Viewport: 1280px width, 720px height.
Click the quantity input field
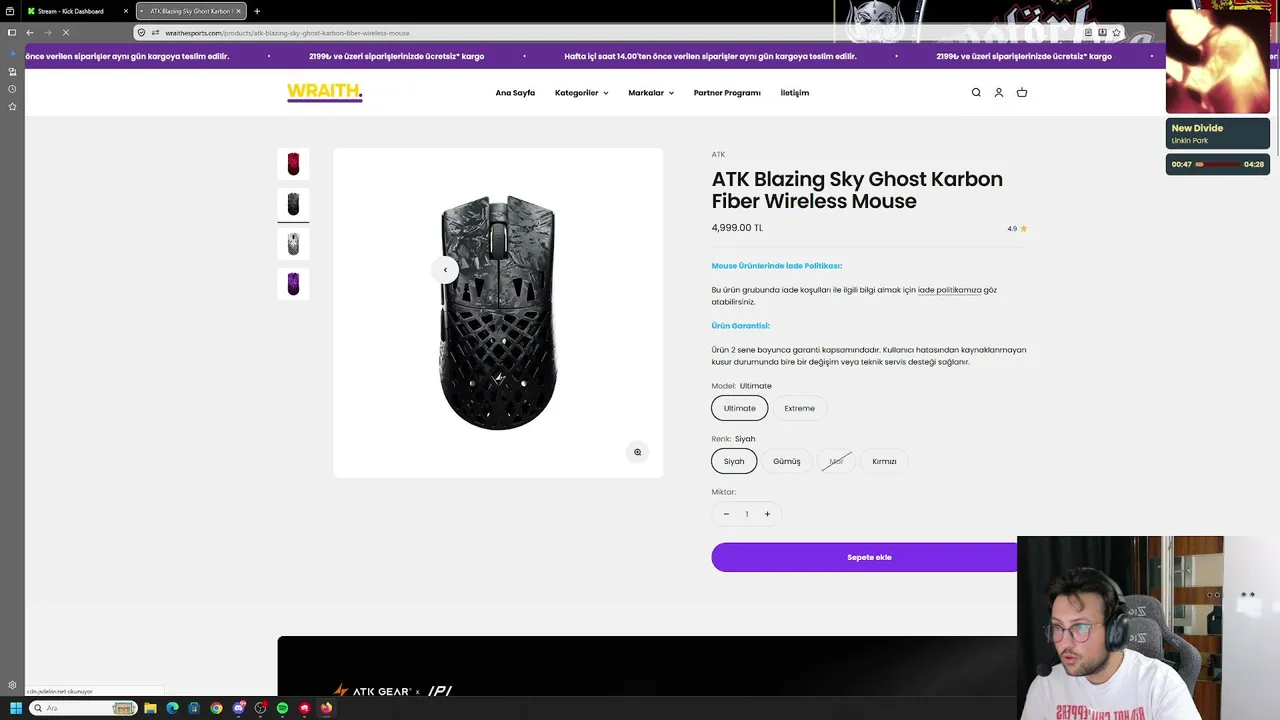(x=746, y=514)
